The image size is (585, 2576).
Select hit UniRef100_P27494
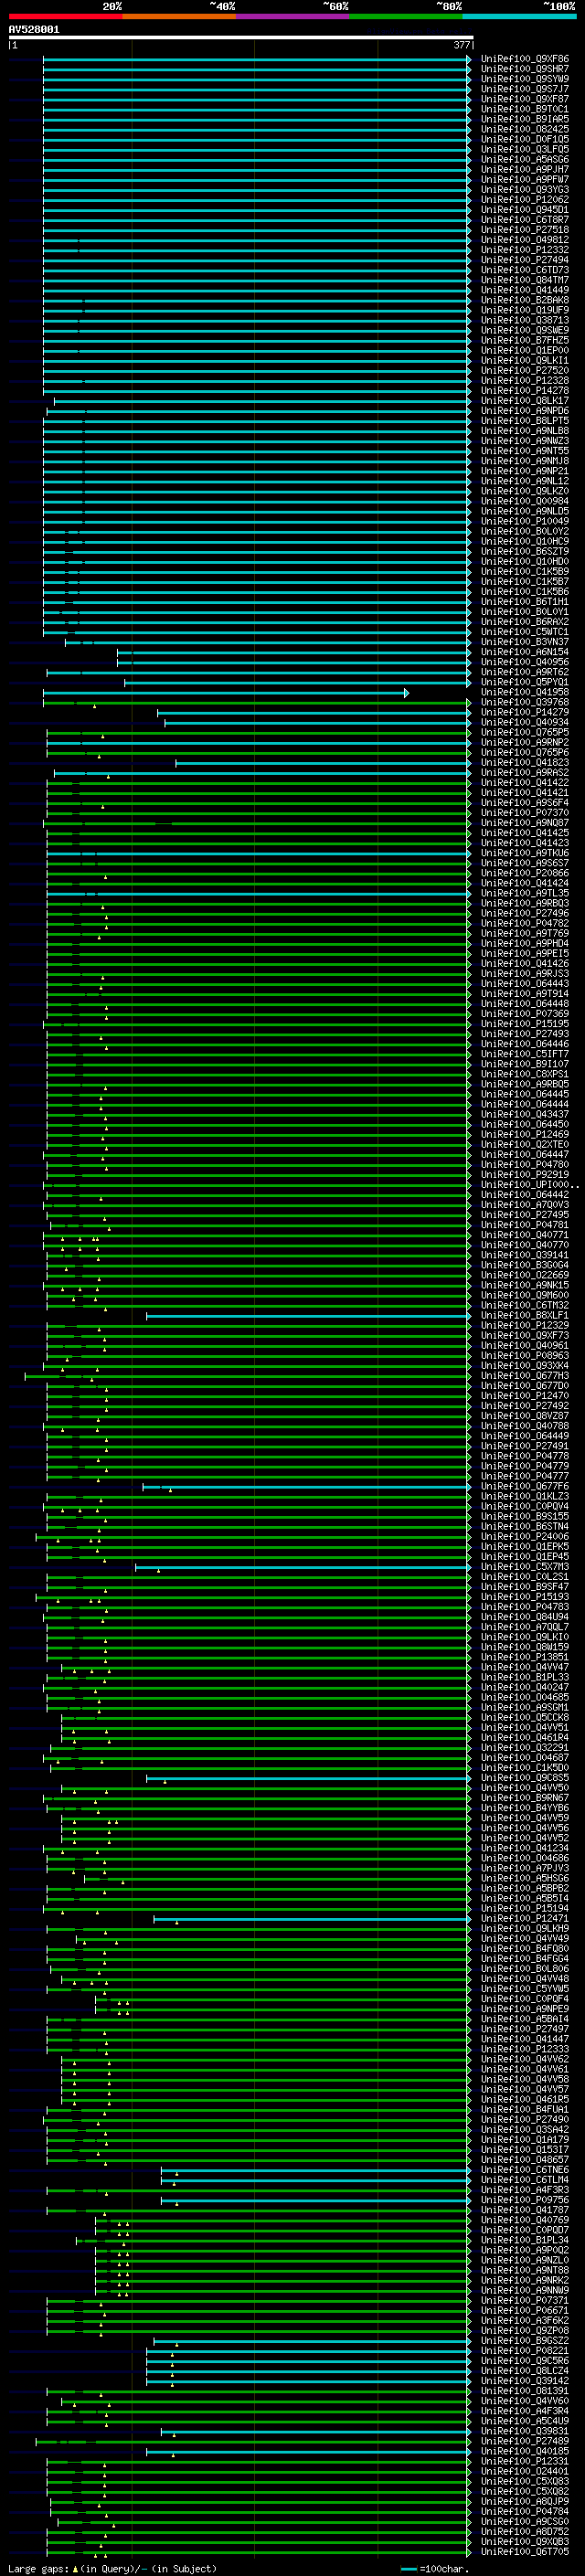pyautogui.click(x=524, y=260)
